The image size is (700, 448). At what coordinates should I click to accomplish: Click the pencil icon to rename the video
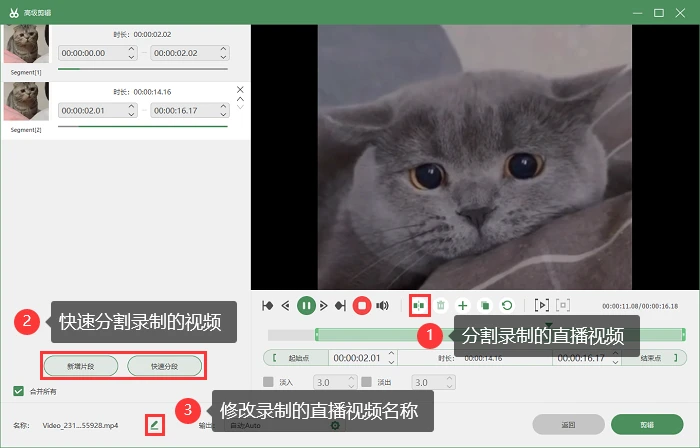pyautogui.click(x=154, y=425)
